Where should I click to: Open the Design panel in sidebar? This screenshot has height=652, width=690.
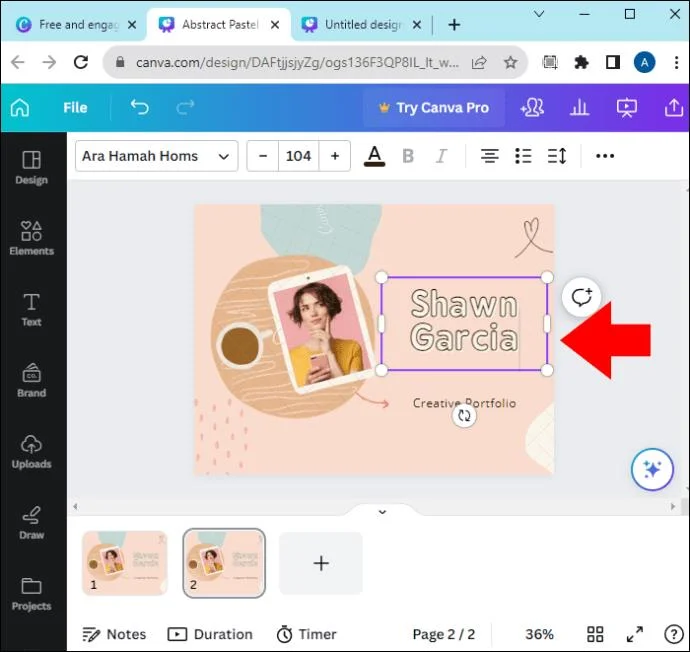(x=31, y=168)
